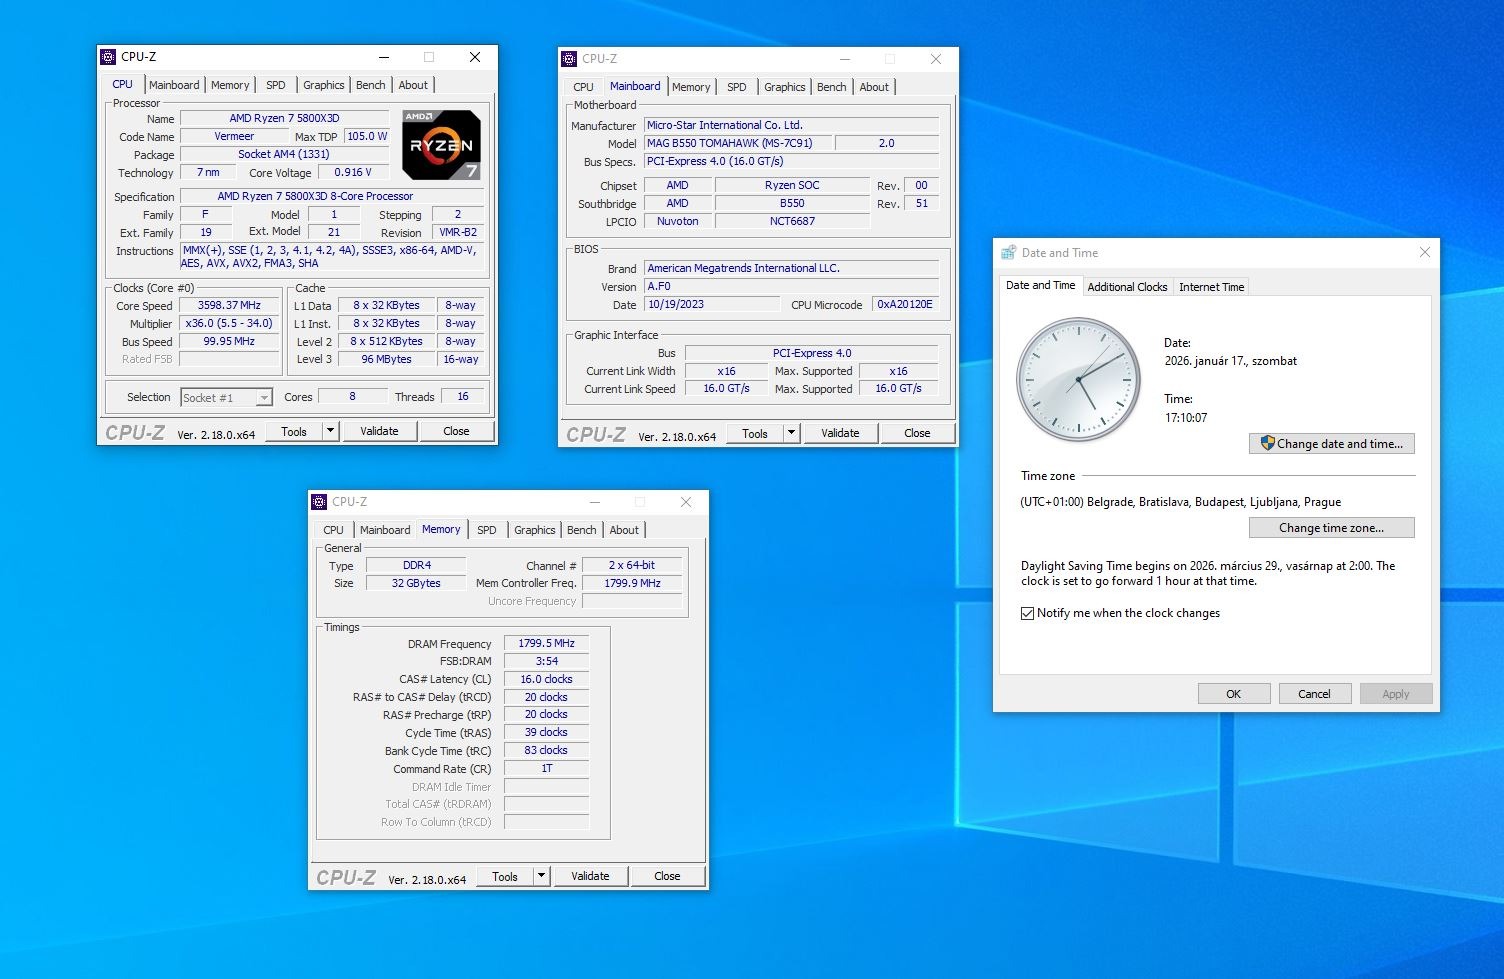1504x979 pixels.
Task: Click the Bank Cycle Time value 83 clocks
Action: point(546,751)
